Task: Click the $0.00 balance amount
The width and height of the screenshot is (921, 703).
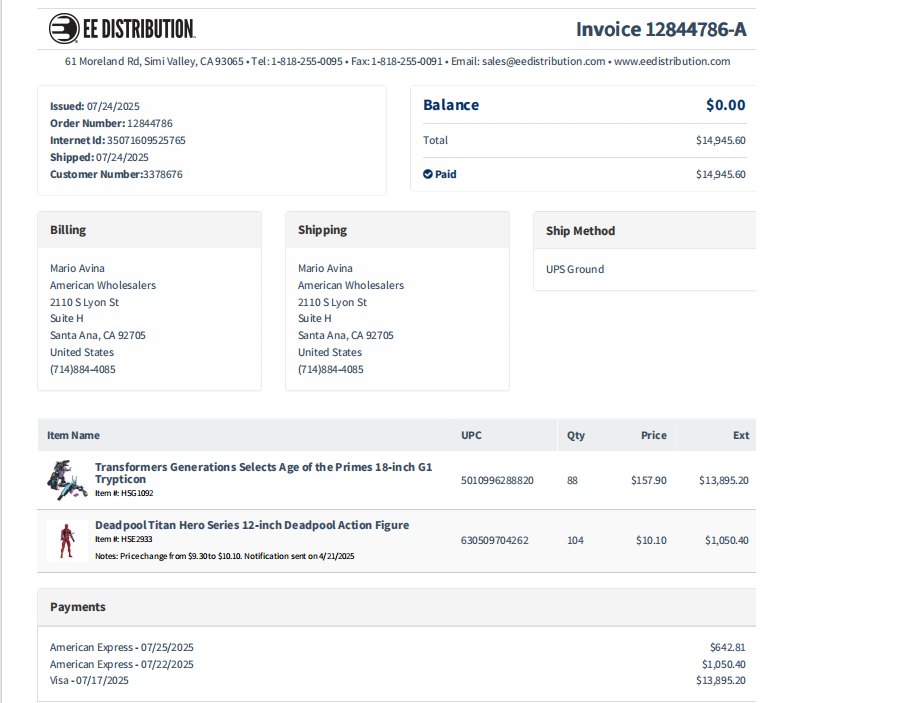Action: click(x=725, y=105)
